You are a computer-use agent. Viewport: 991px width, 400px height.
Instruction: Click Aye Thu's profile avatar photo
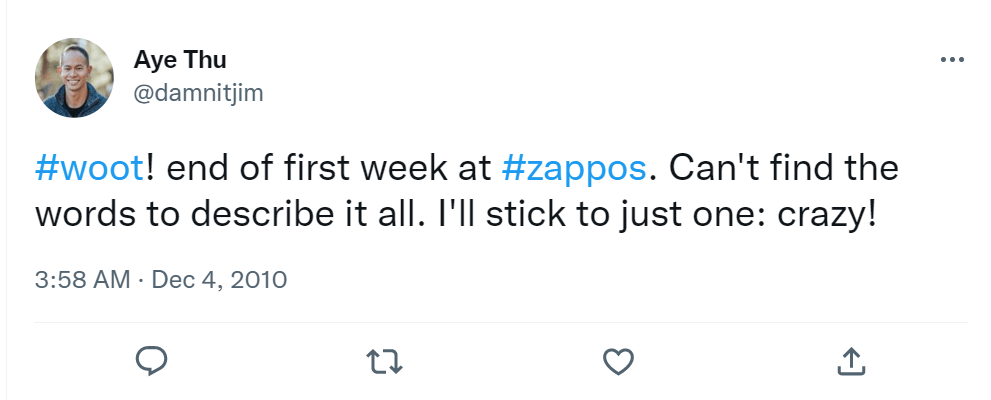coord(74,78)
